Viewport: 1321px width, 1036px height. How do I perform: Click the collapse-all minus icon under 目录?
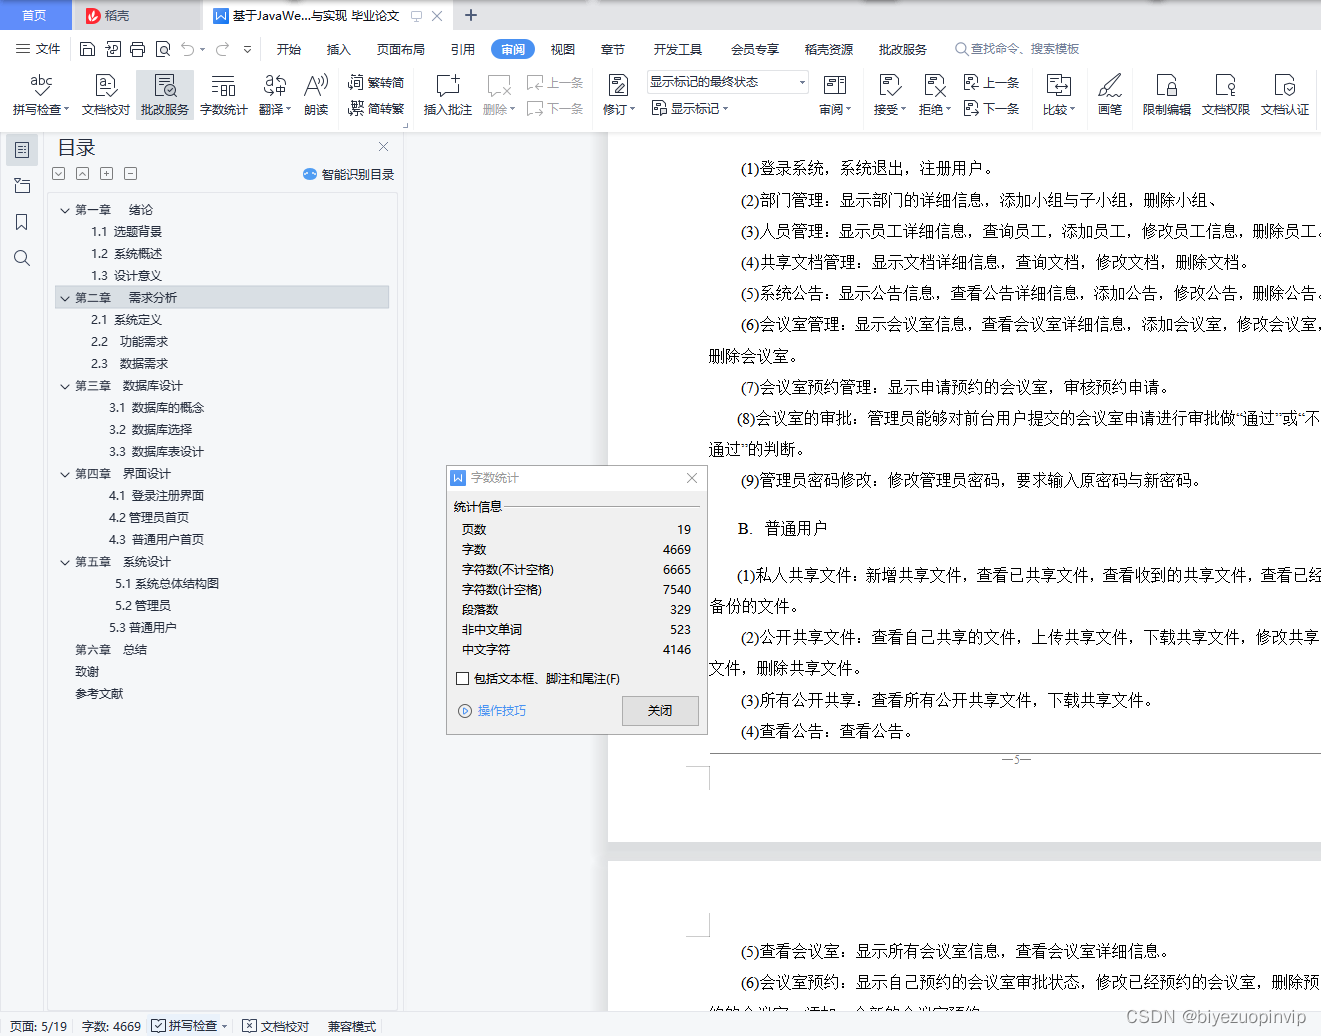(130, 173)
